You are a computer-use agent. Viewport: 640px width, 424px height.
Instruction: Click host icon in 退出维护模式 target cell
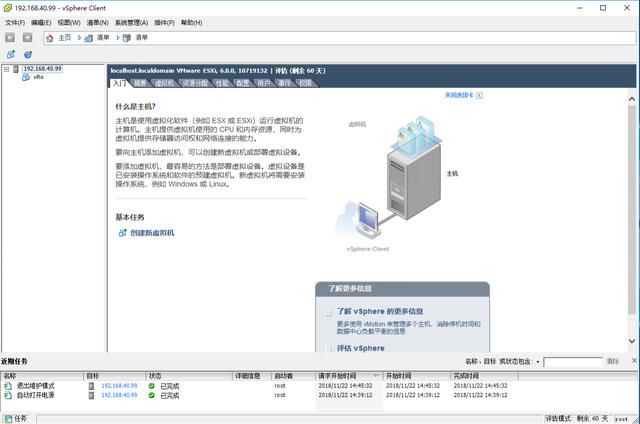[x=91, y=386]
